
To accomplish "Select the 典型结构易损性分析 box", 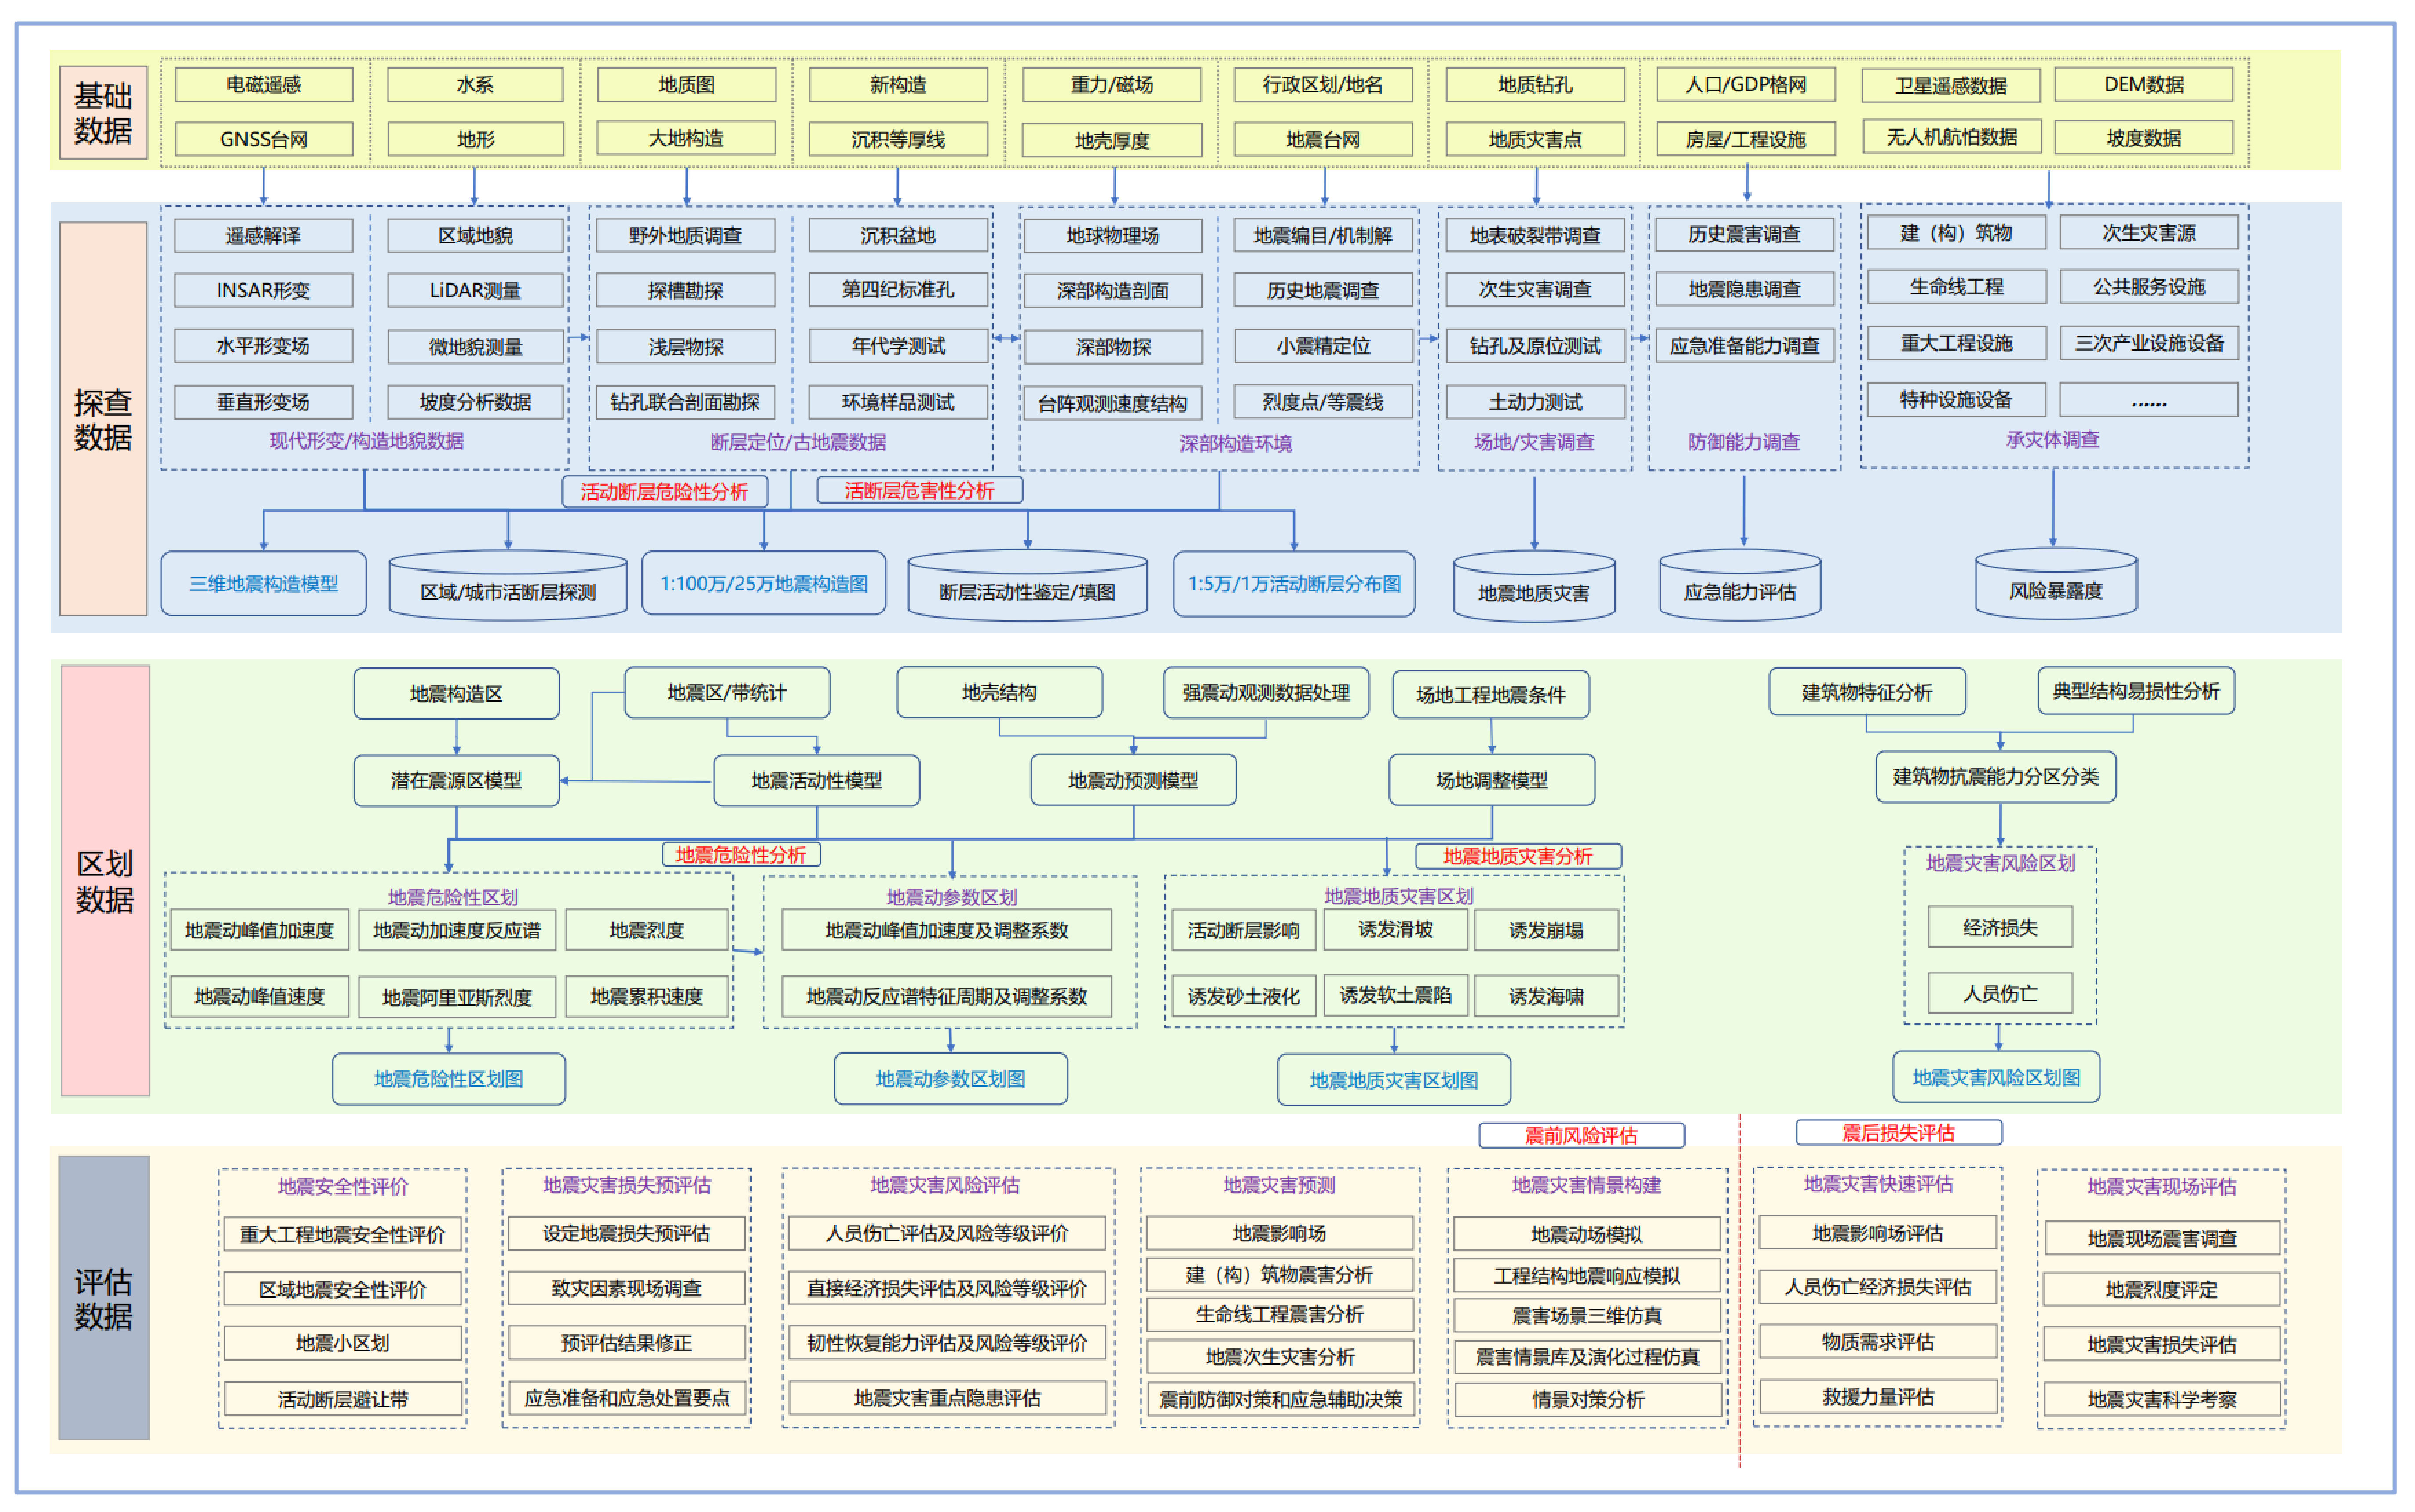I will tap(2136, 691).
